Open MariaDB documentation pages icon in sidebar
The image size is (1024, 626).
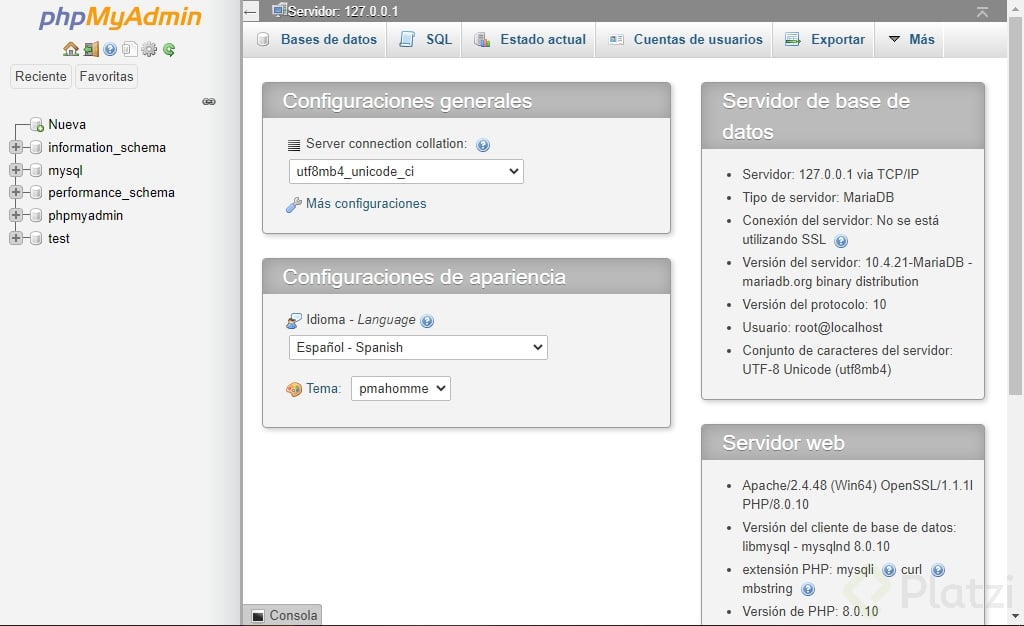click(x=129, y=49)
